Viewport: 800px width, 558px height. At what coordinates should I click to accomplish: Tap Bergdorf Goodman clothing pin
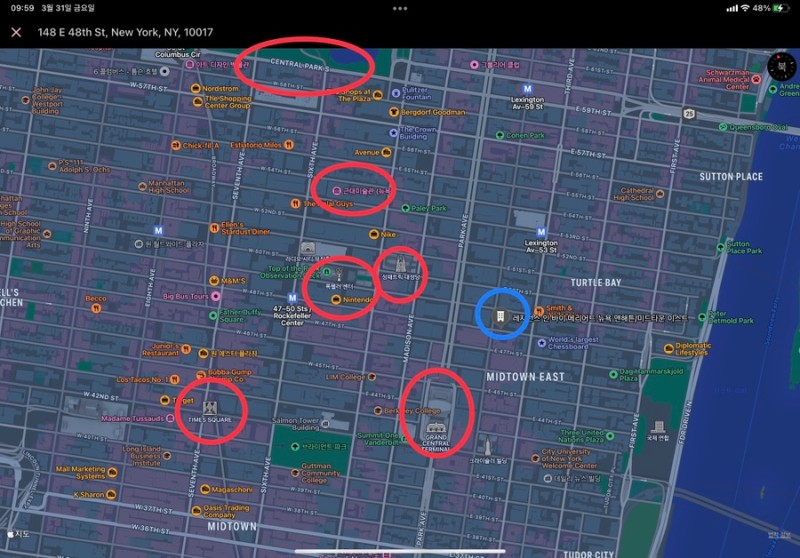393,112
